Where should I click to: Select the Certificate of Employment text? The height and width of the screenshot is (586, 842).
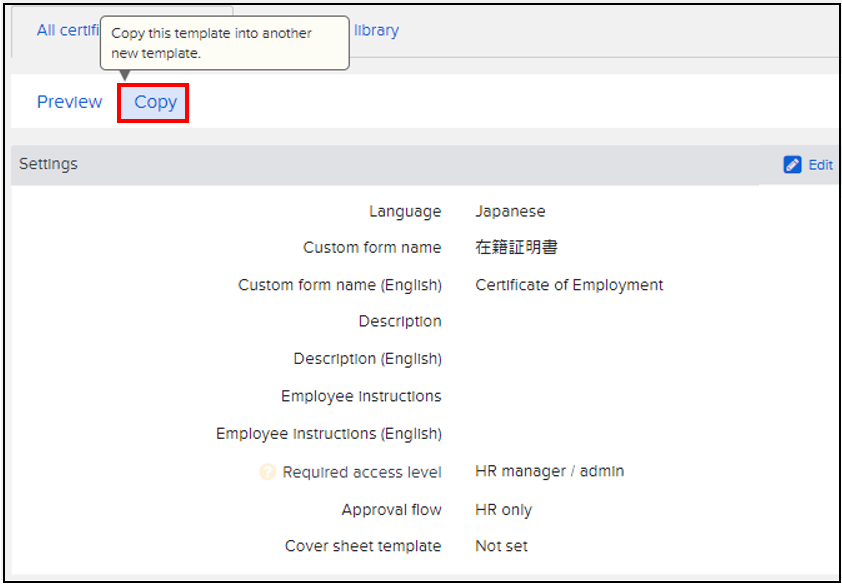(569, 285)
